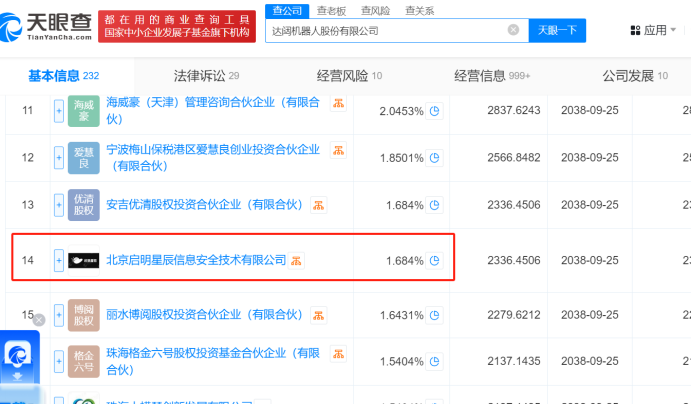Open 安吉优清股权投资合伙企业 link
This screenshot has height=404, width=692.
pos(204,205)
